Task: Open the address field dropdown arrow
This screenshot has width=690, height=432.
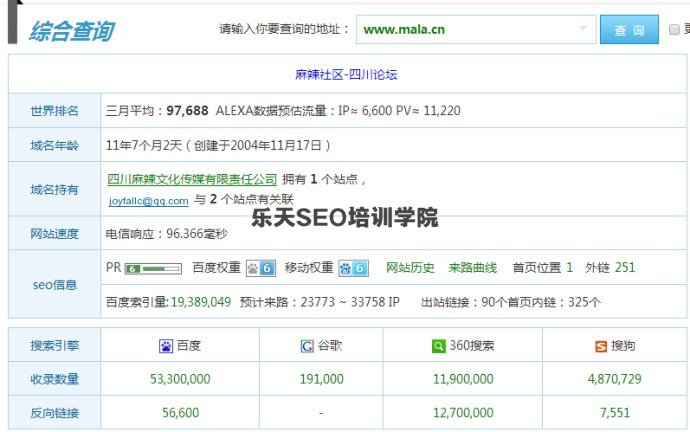Action: pos(583,28)
